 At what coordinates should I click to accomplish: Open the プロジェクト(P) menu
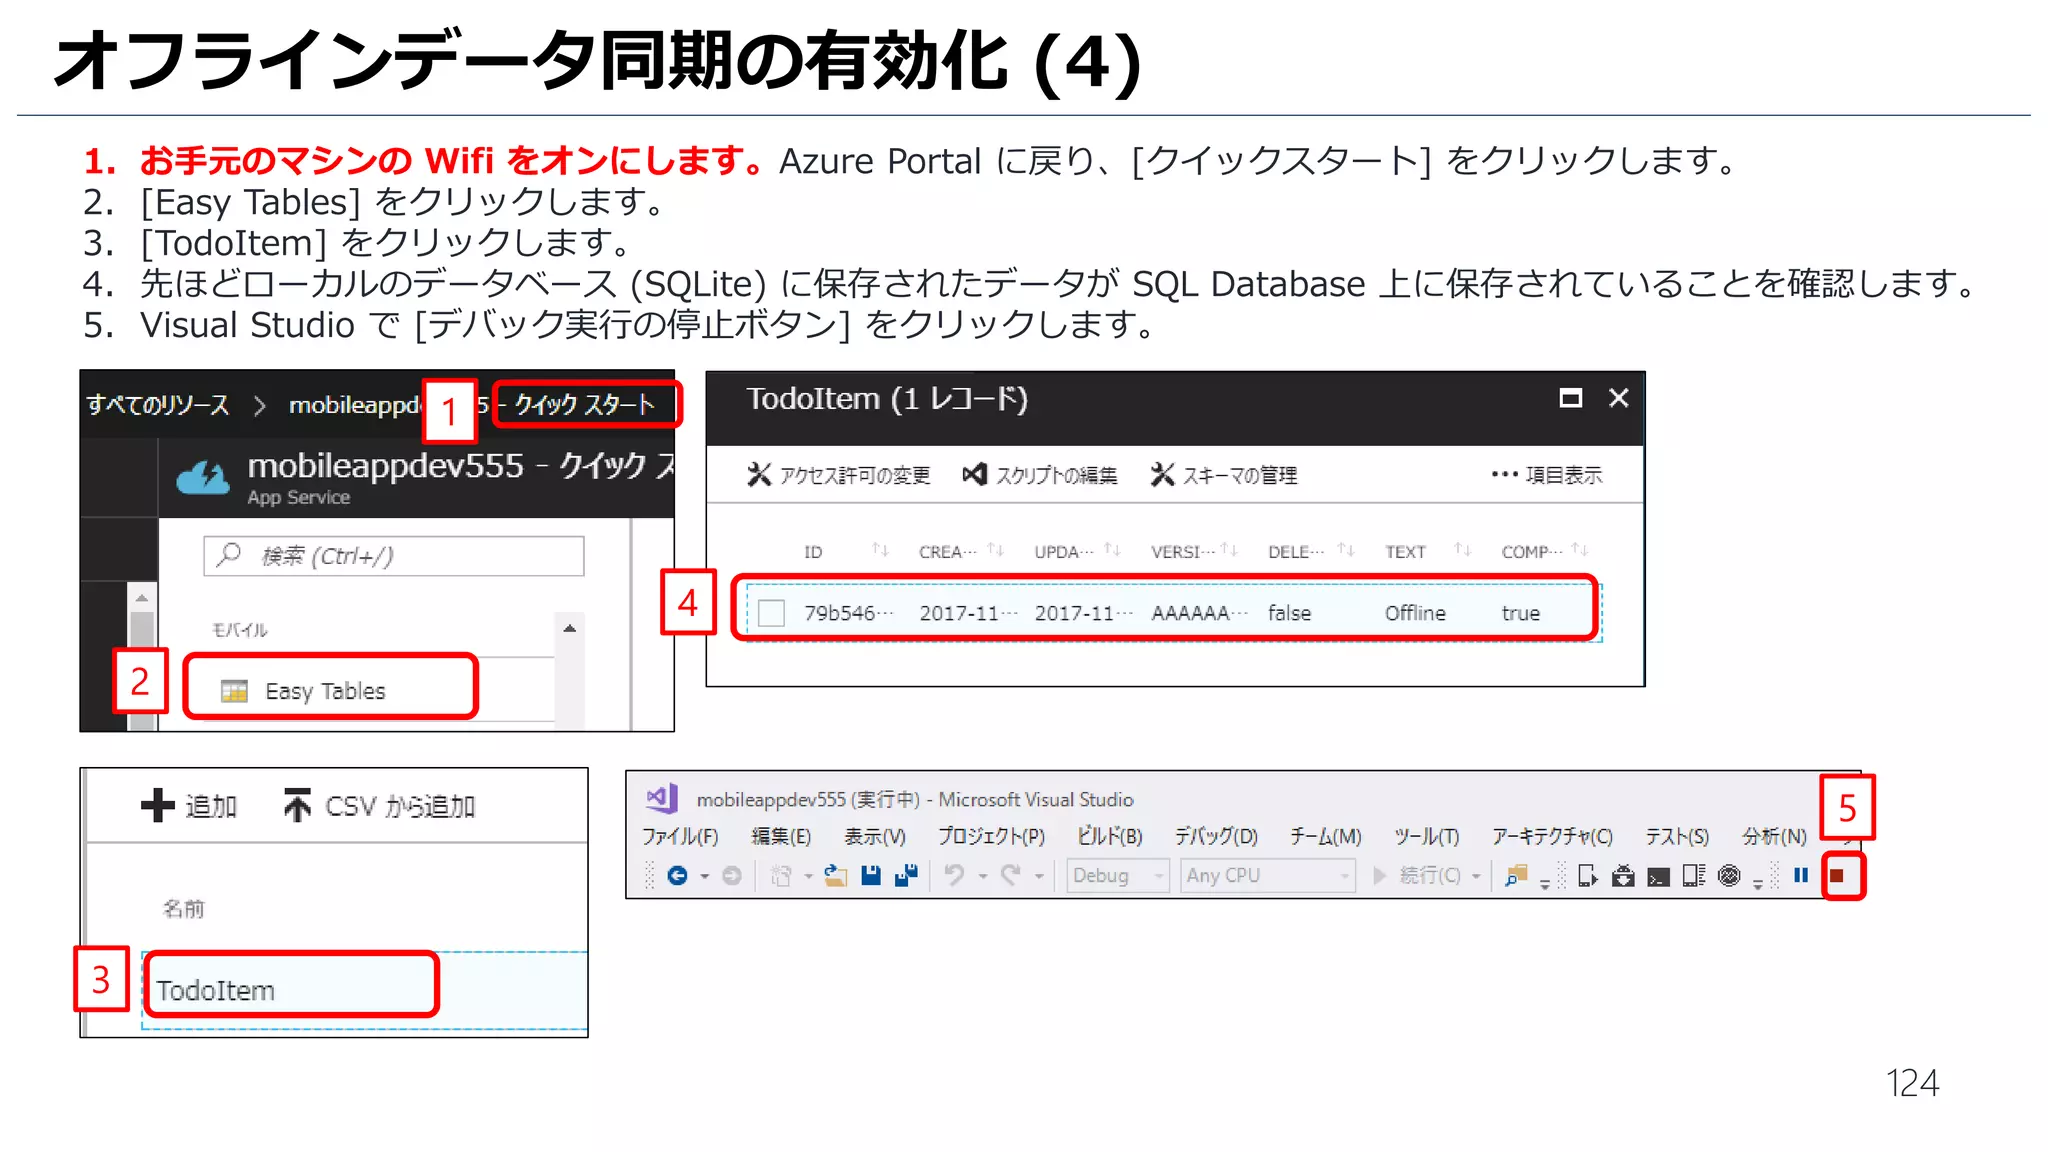991,836
